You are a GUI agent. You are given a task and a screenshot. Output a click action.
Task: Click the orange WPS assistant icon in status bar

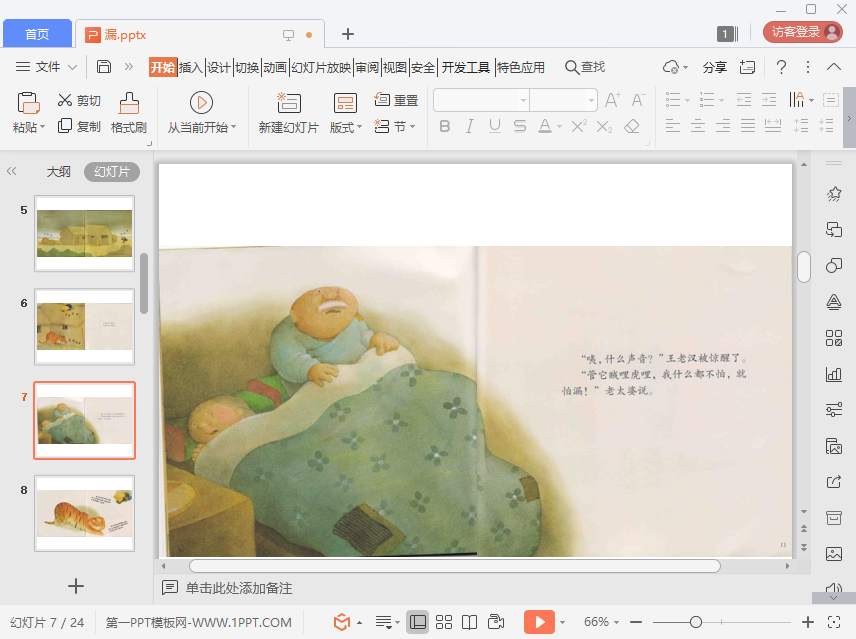click(x=342, y=622)
